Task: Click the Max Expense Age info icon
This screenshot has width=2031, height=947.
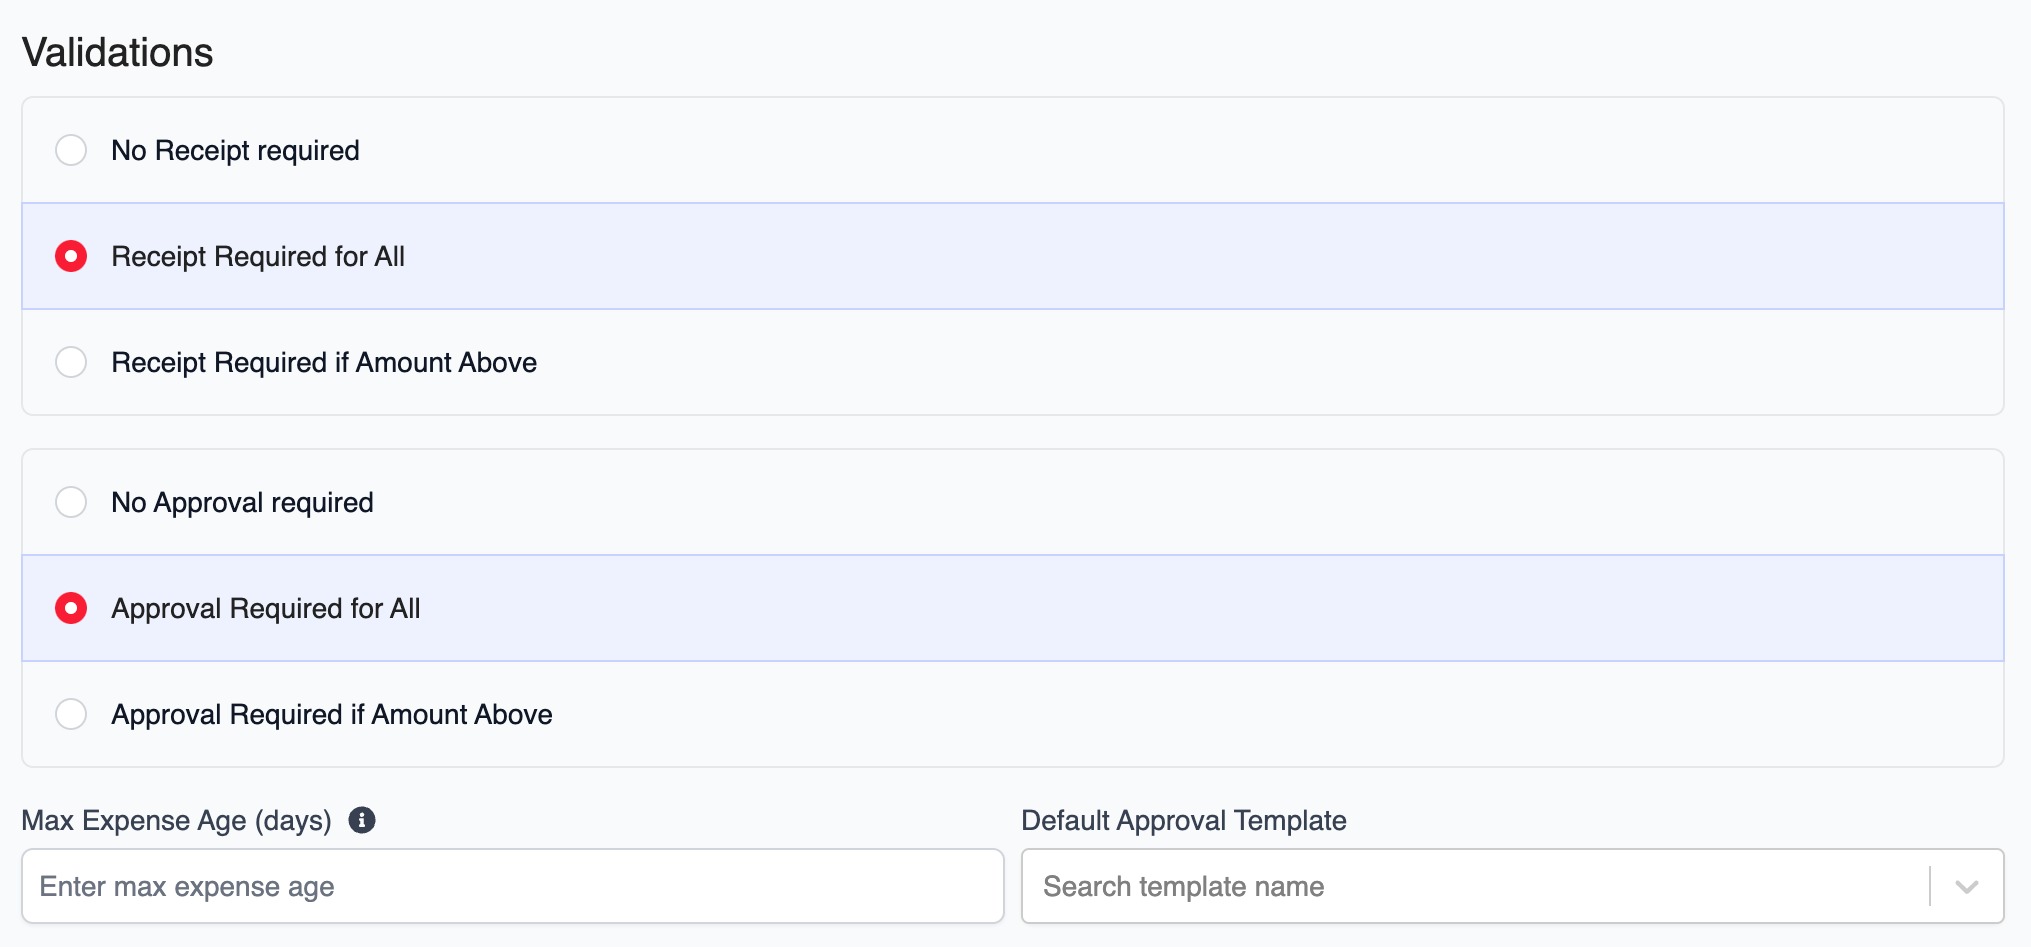Action: tap(362, 820)
